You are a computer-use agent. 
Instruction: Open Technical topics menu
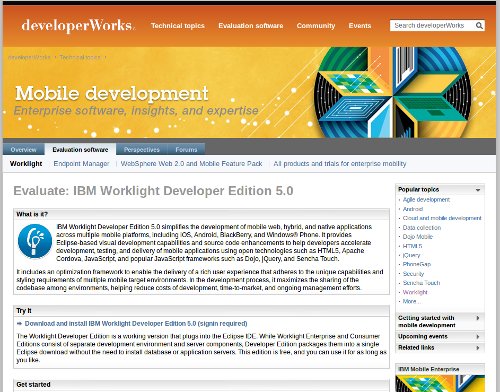(178, 26)
